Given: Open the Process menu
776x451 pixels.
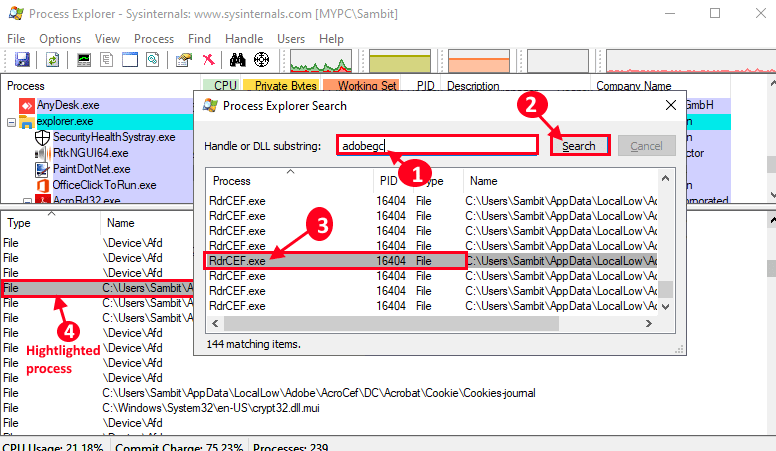Looking at the screenshot, I should coord(154,39).
